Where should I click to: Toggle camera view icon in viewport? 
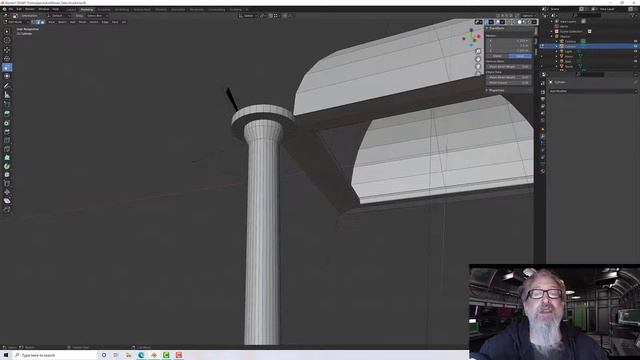click(478, 67)
